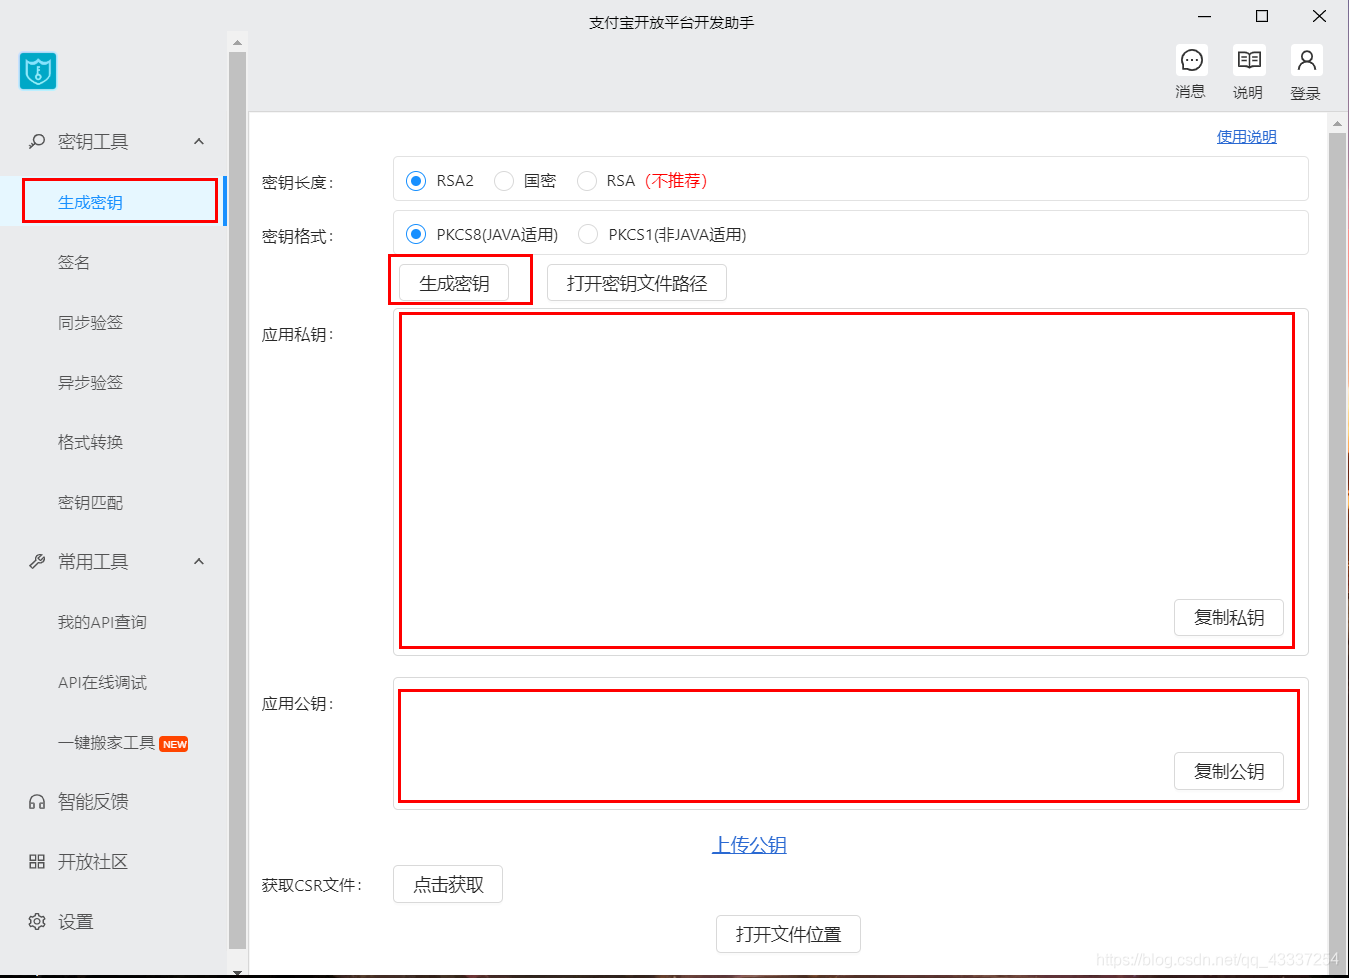Click 点击获取 CSR button
1349x978 pixels.
(448, 884)
